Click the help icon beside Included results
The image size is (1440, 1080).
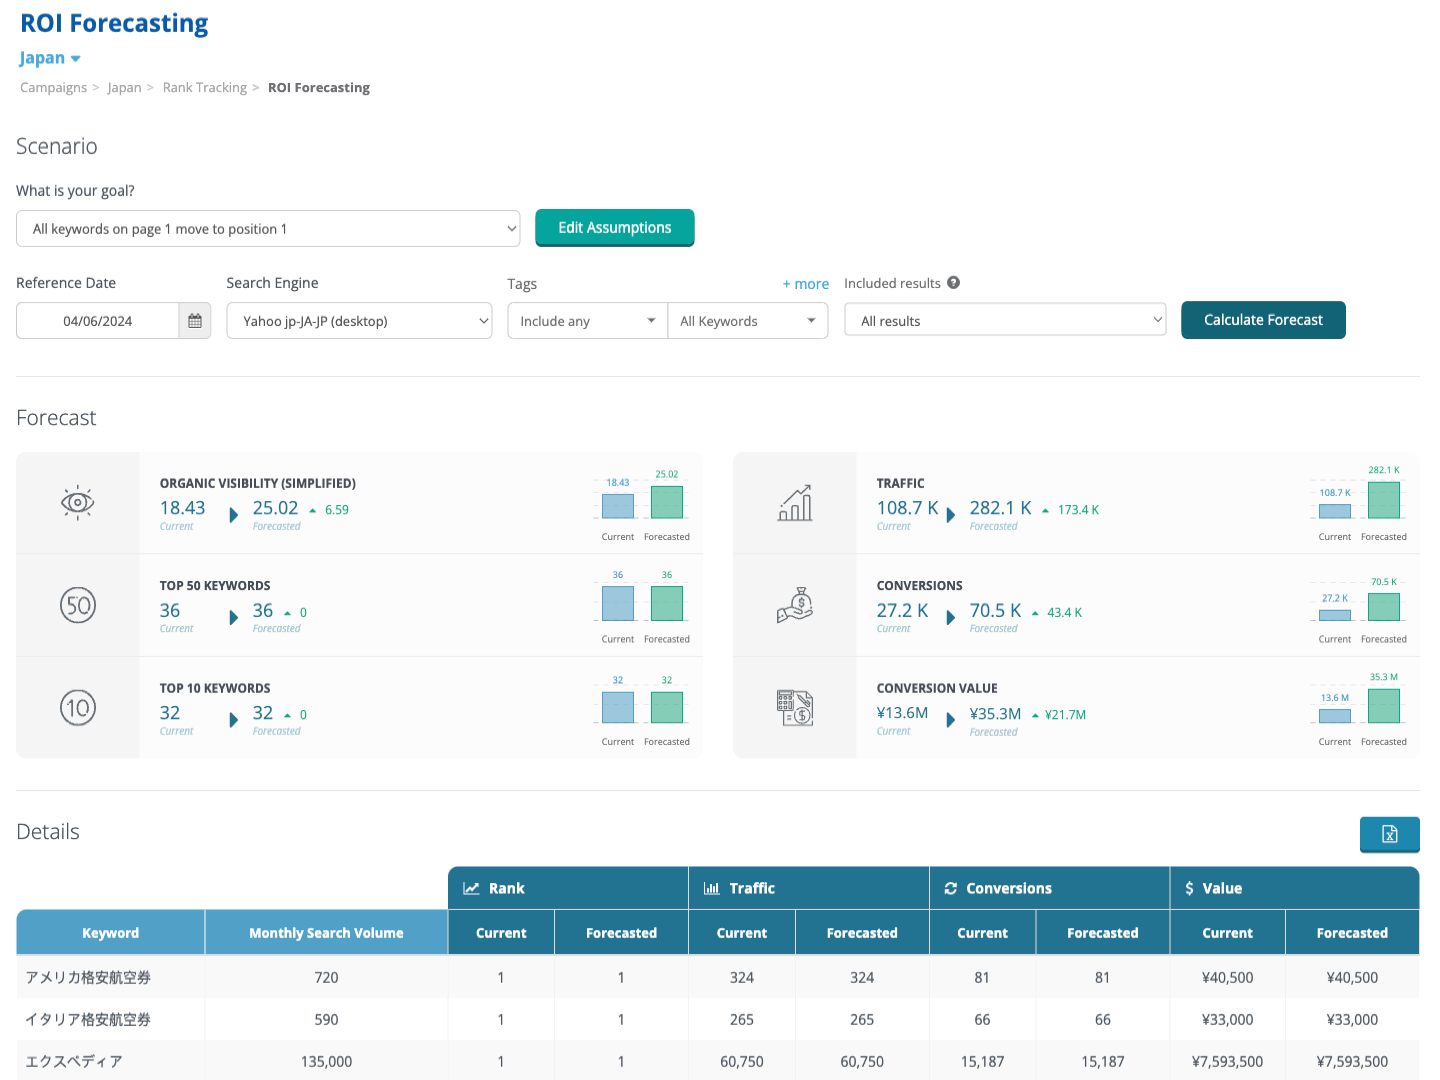pos(954,283)
